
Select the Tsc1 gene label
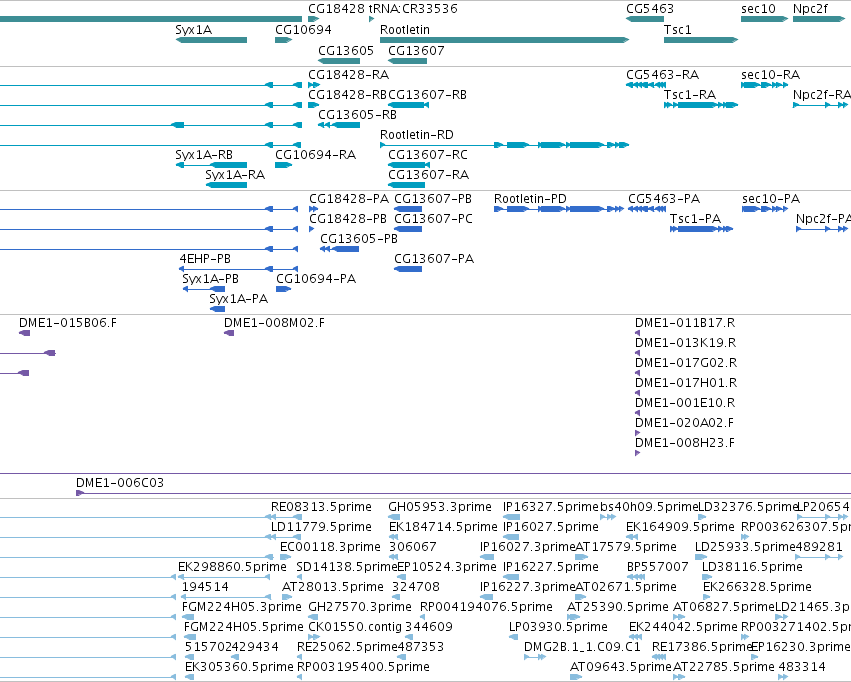[x=678, y=30]
